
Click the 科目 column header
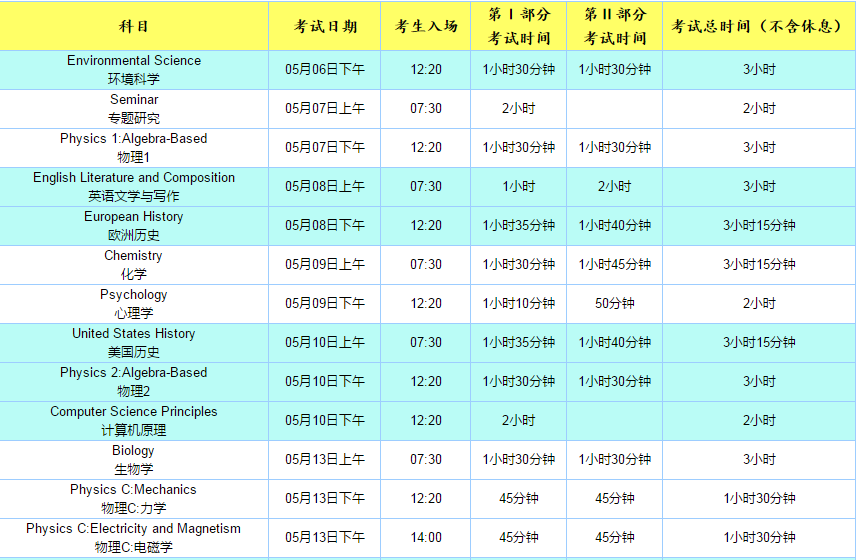(x=134, y=26)
